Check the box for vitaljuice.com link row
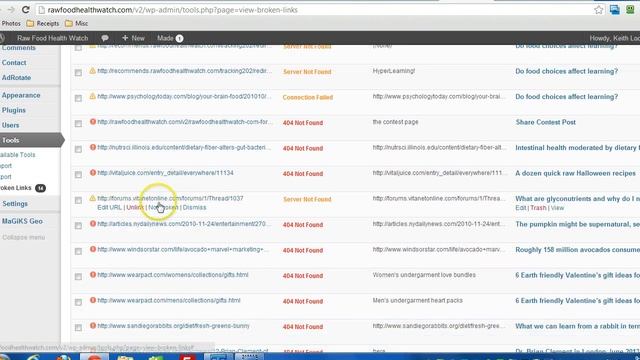 coord(78,175)
